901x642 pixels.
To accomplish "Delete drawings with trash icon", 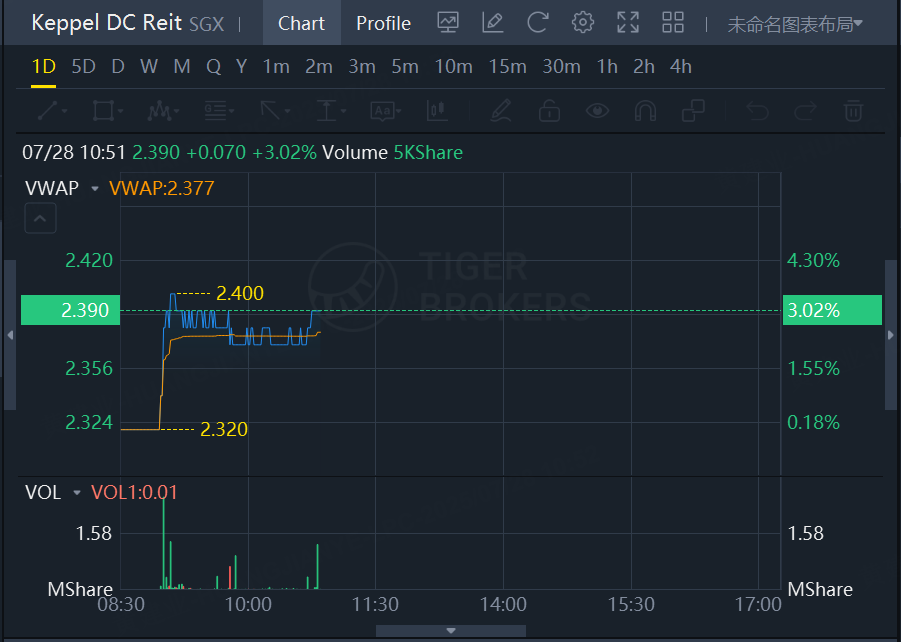I will [853, 110].
